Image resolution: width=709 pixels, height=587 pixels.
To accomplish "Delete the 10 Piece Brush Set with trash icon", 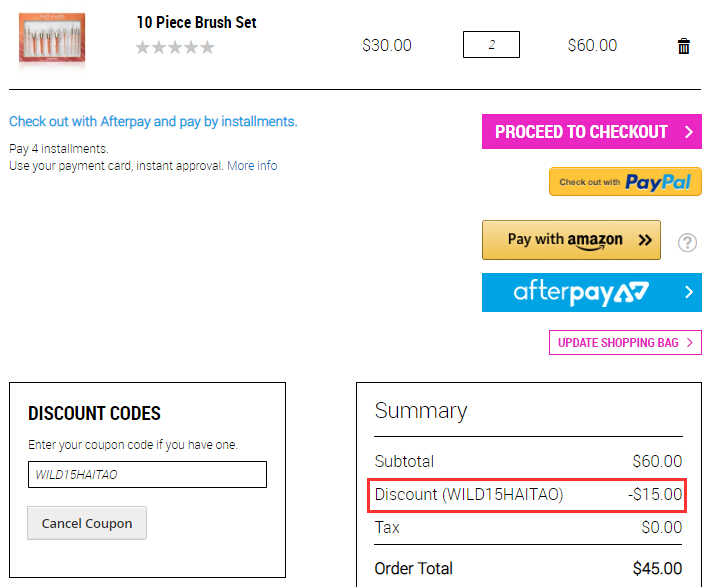I will click(683, 46).
